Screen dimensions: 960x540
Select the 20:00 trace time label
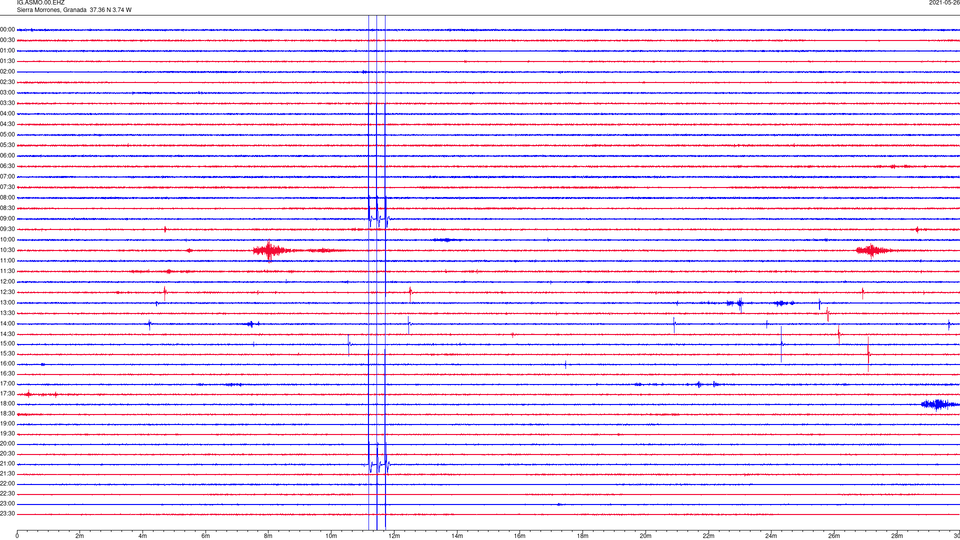pos(7,444)
